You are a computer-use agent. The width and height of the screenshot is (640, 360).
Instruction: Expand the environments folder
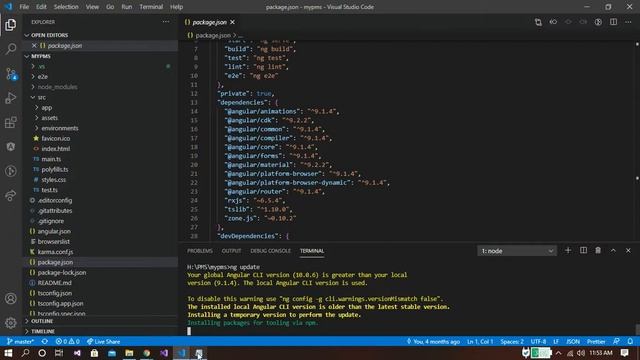(100, 128)
